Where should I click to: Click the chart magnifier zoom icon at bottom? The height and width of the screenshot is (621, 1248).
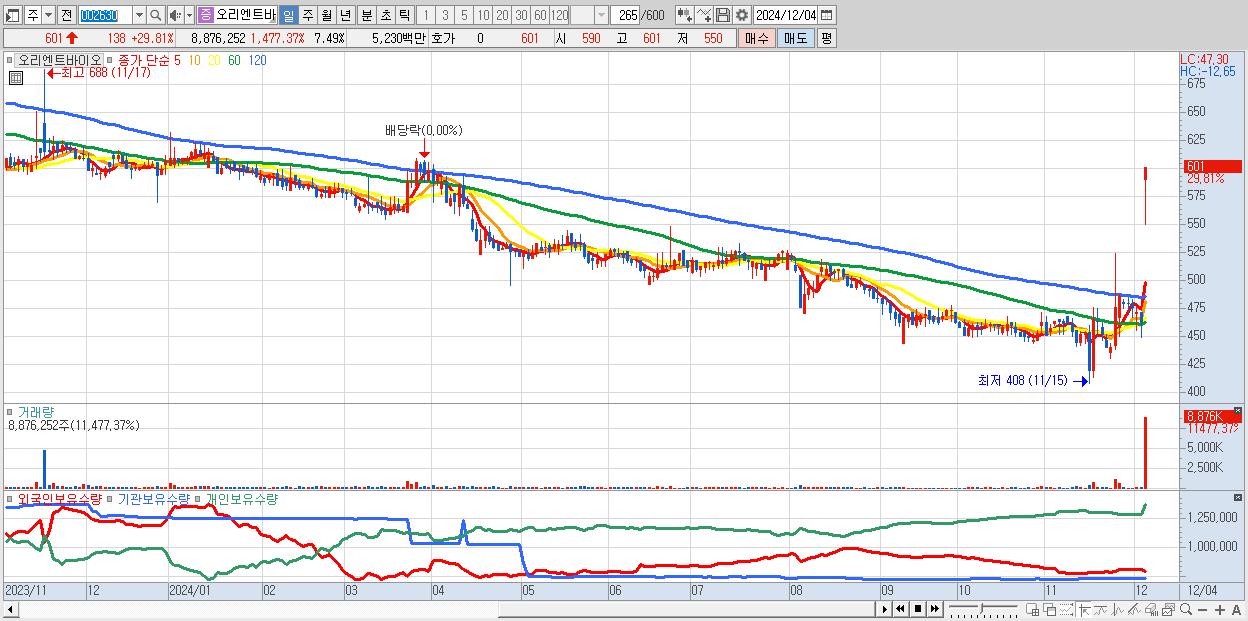[x=1186, y=609]
